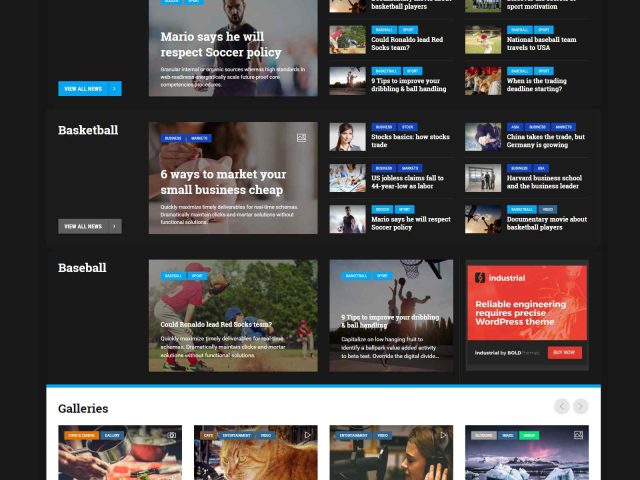Open 'Could Ronaldo lead Red Socks team?' in the list

[407, 44]
